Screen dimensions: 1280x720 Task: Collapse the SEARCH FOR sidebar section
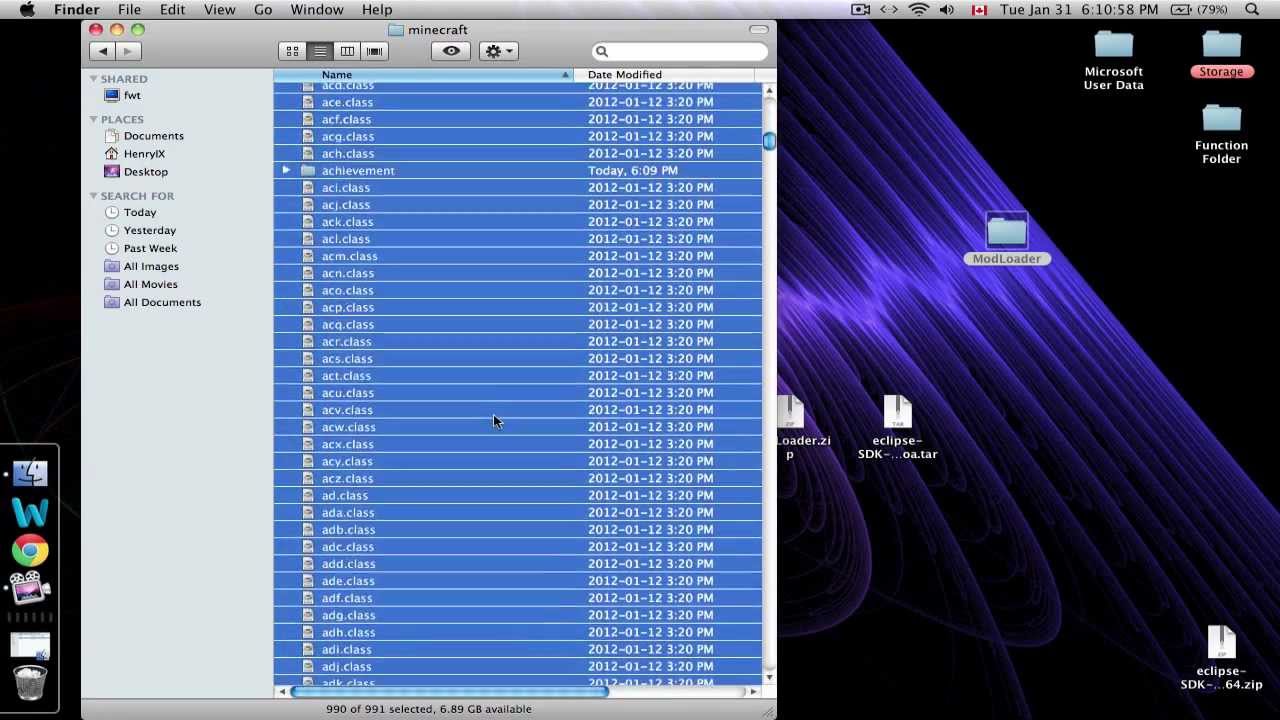point(93,195)
